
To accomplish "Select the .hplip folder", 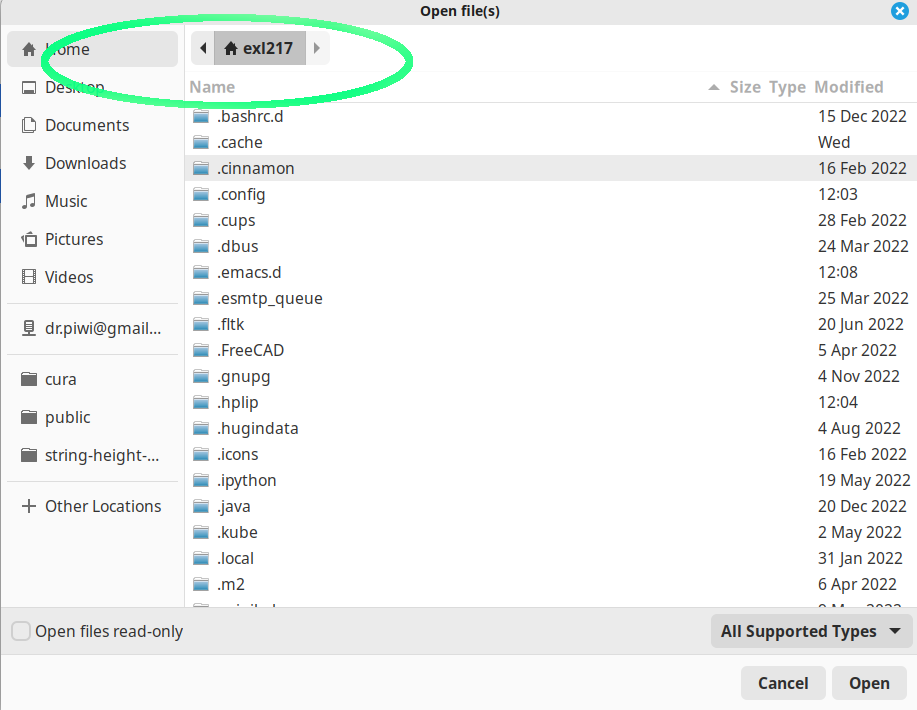I will pos(550,402).
